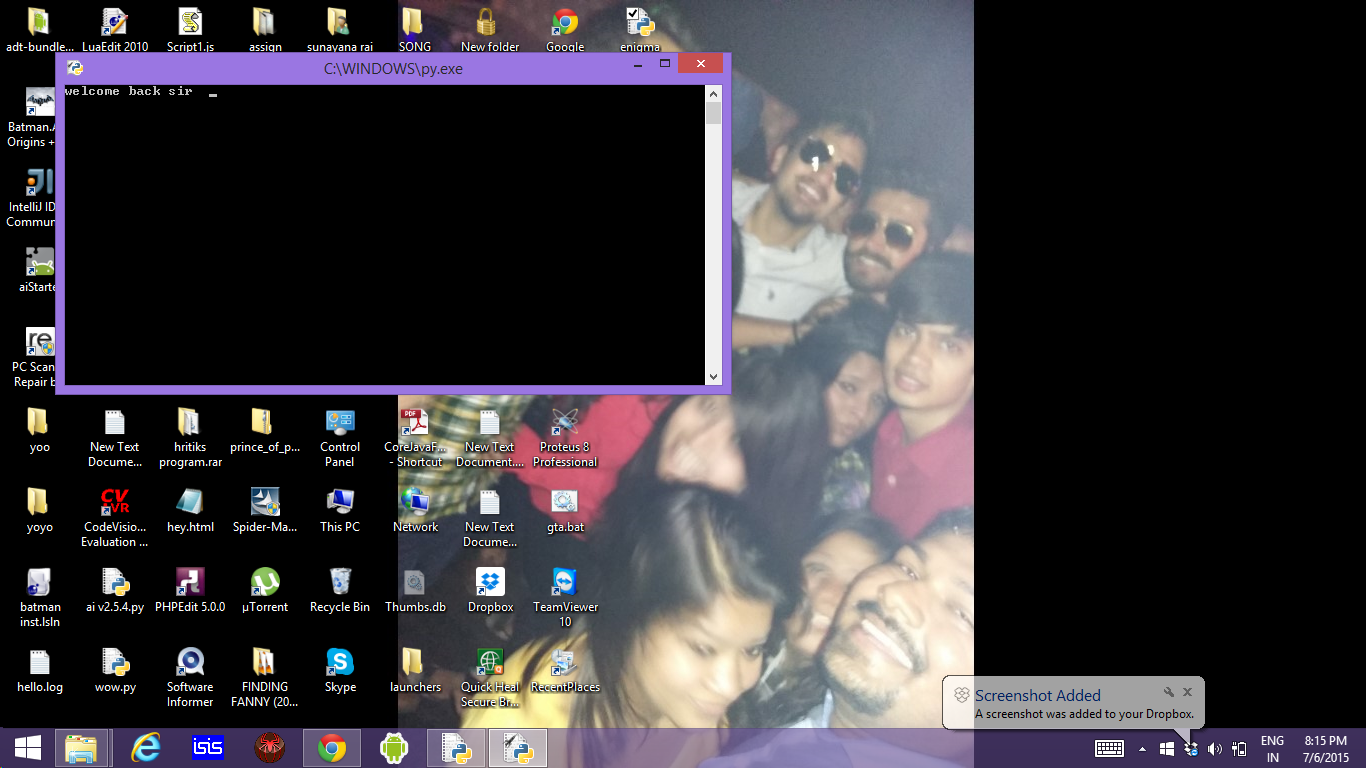Open the assign folder icon
Image resolution: width=1366 pixels, height=768 pixels.
point(265,30)
